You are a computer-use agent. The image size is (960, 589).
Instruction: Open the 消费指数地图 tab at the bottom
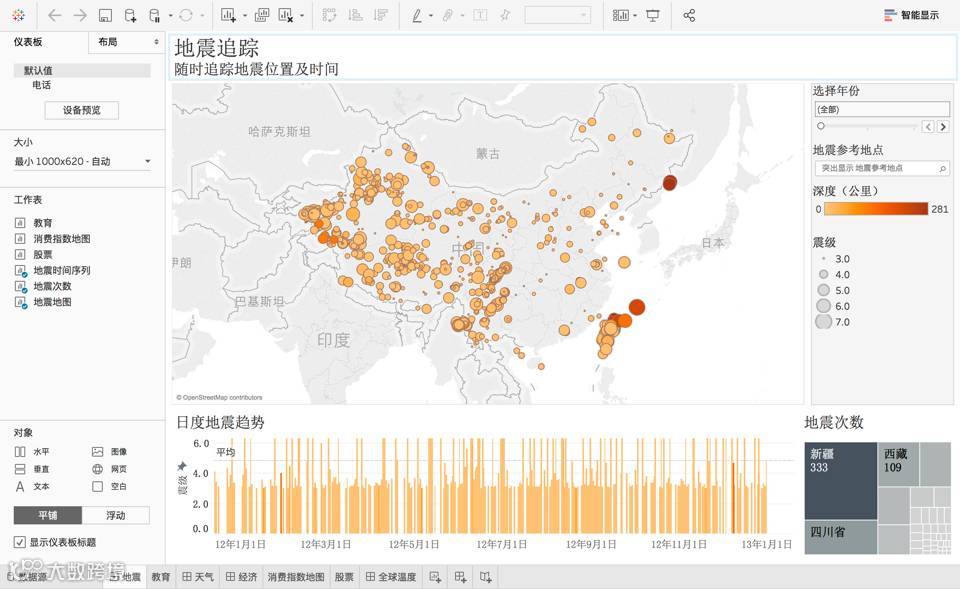click(296, 577)
